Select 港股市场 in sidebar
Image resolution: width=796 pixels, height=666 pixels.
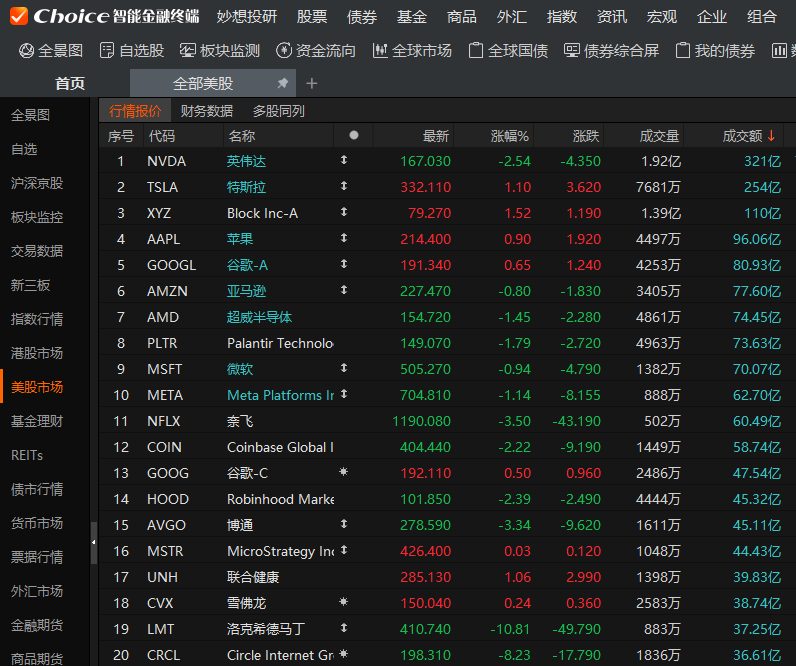pyautogui.click(x=37, y=353)
